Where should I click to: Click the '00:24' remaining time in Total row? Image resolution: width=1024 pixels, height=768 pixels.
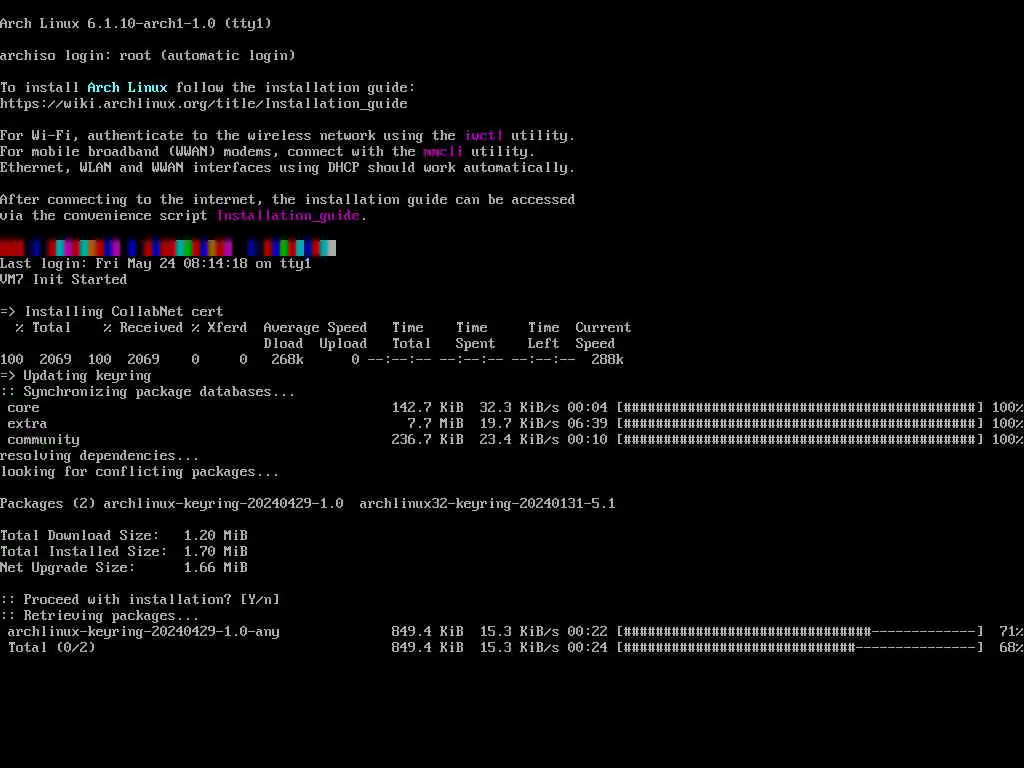[587, 648]
